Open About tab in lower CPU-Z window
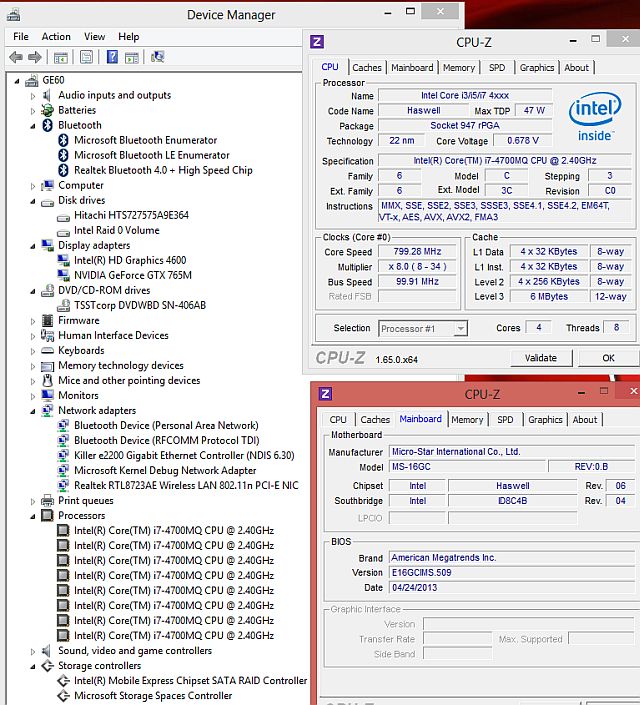Image resolution: width=640 pixels, height=705 pixels. tap(585, 419)
